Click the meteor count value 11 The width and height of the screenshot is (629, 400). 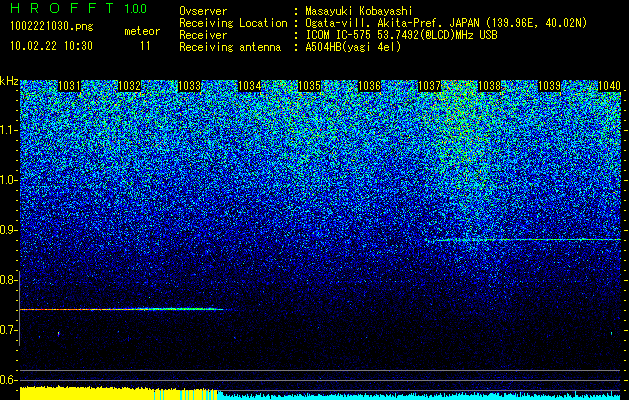click(145, 46)
